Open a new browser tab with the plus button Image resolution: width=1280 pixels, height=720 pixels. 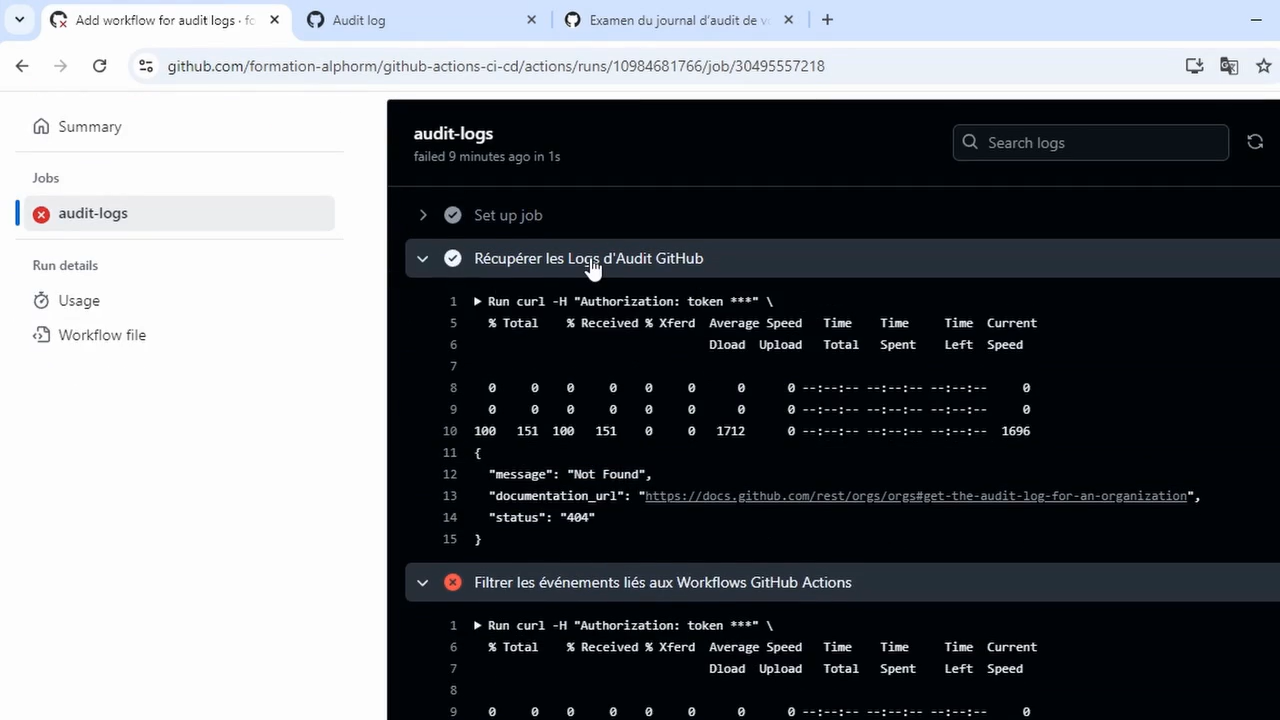(827, 20)
